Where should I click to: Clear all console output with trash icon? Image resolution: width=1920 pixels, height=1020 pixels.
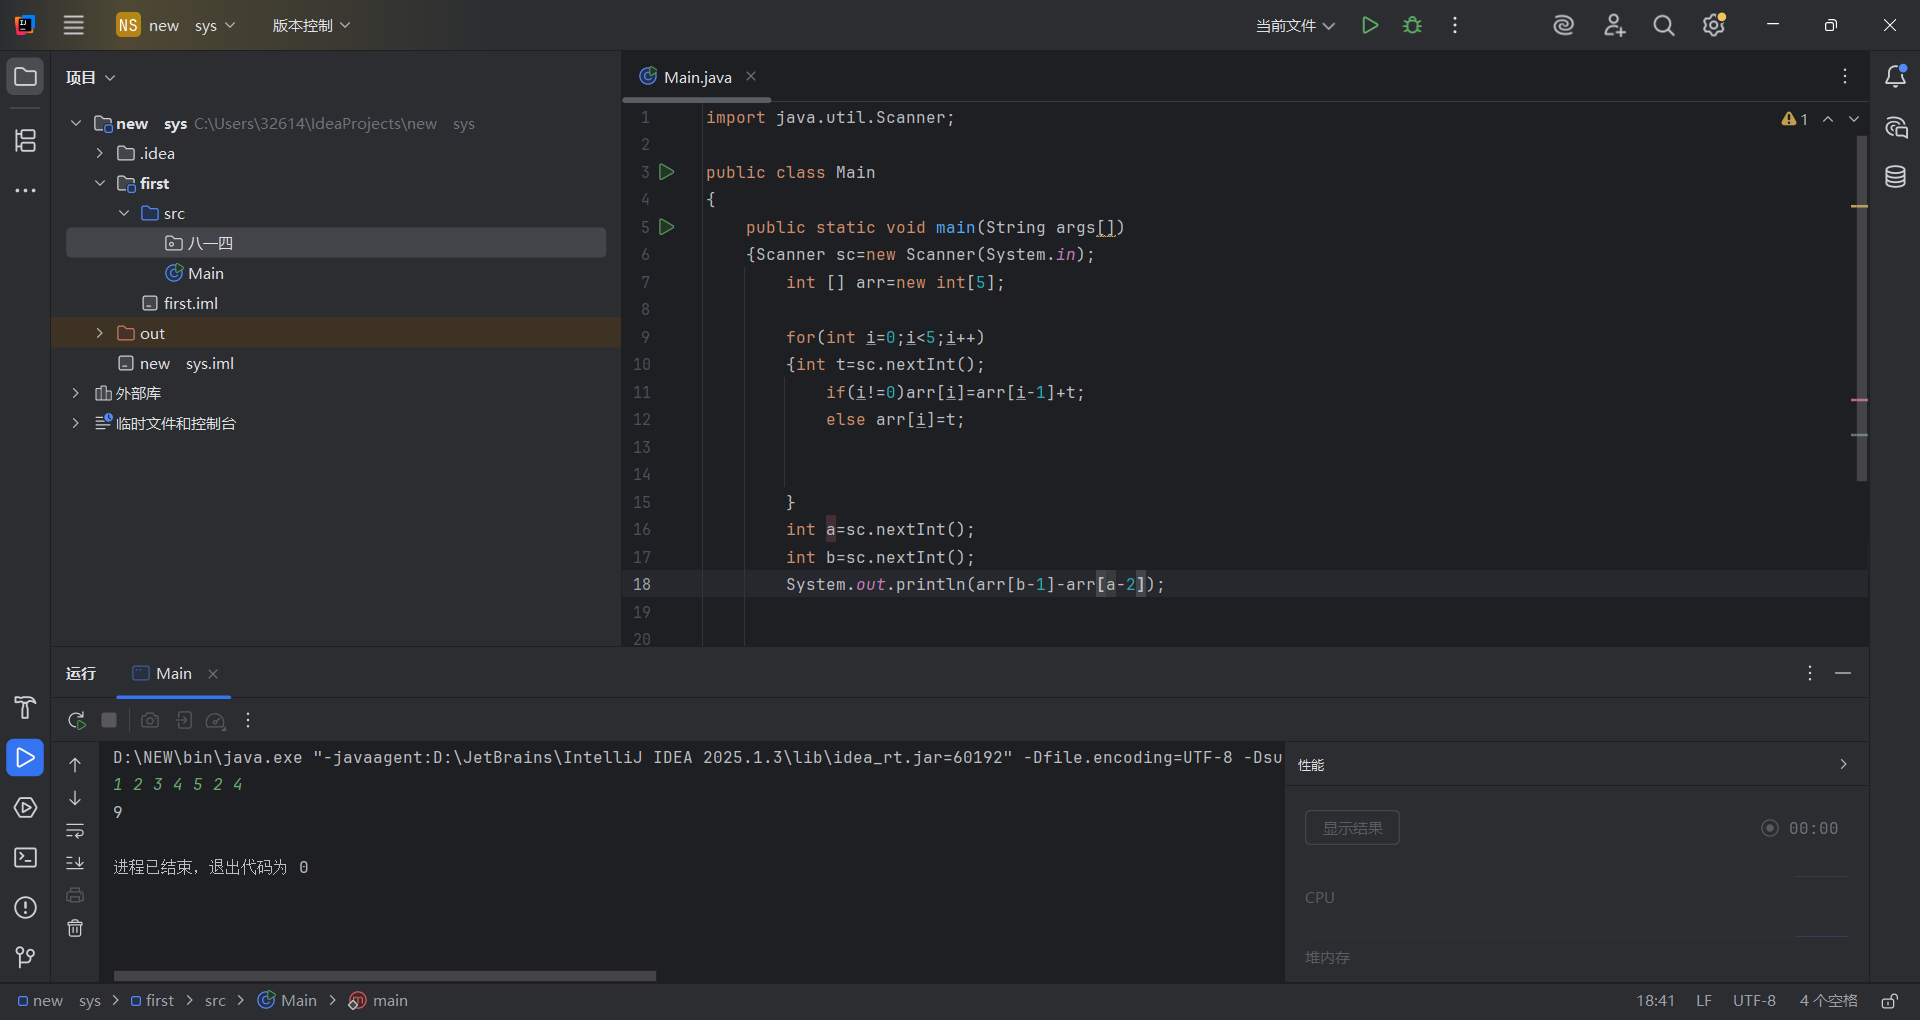tap(75, 928)
